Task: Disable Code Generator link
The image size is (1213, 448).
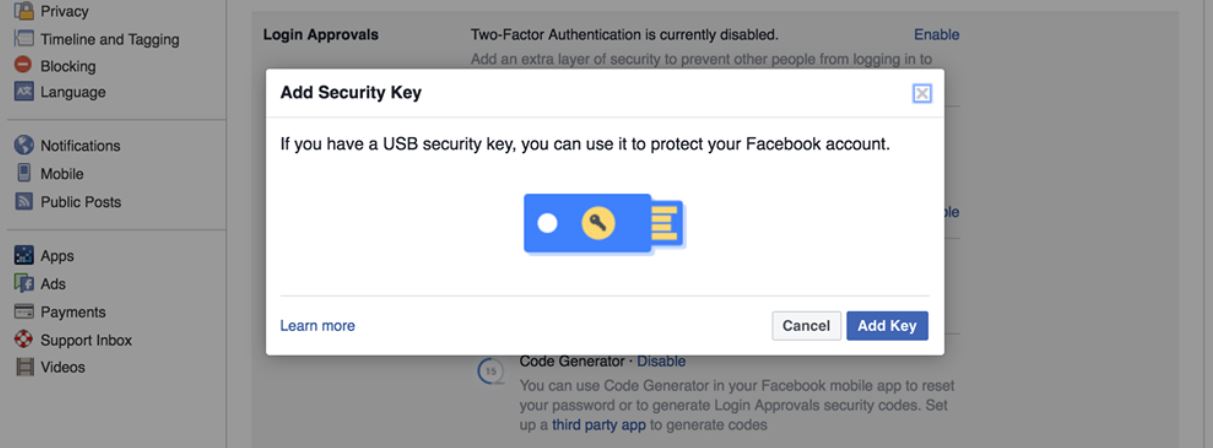Action: (661, 361)
